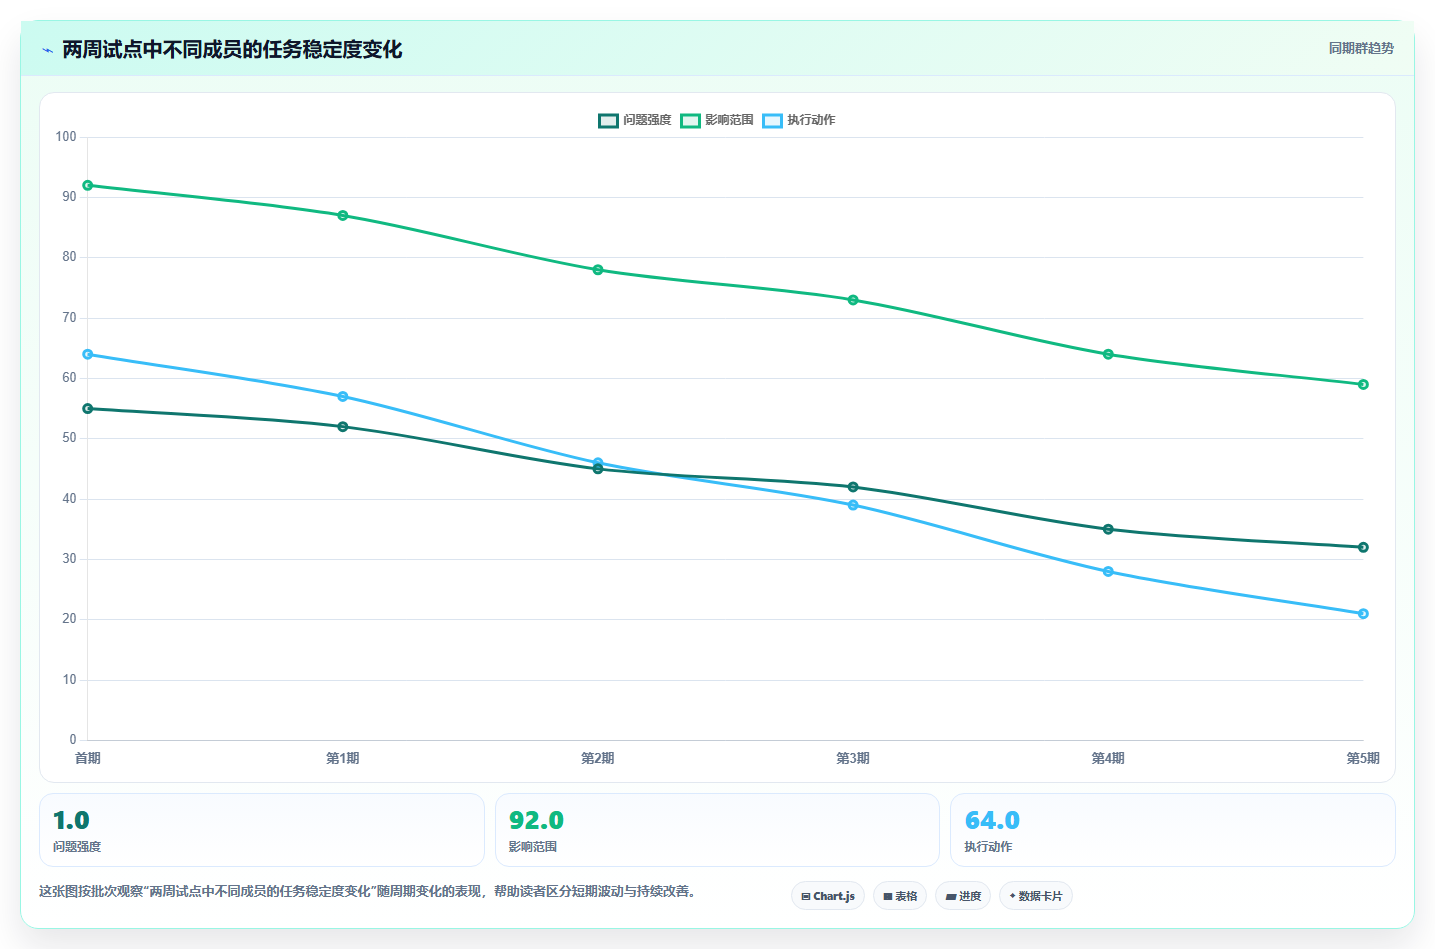Click the x-axis label 首期
The height and width of the screenshot is (949, 1435).
point(88,758)
